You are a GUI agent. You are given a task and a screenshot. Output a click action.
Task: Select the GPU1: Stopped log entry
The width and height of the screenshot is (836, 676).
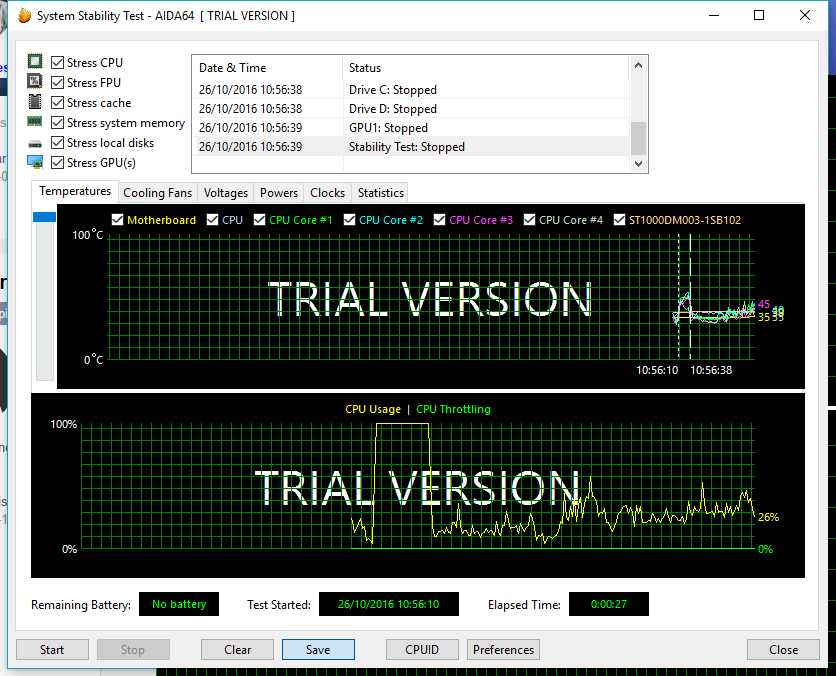pyautogui.click(x=411, y=128)
